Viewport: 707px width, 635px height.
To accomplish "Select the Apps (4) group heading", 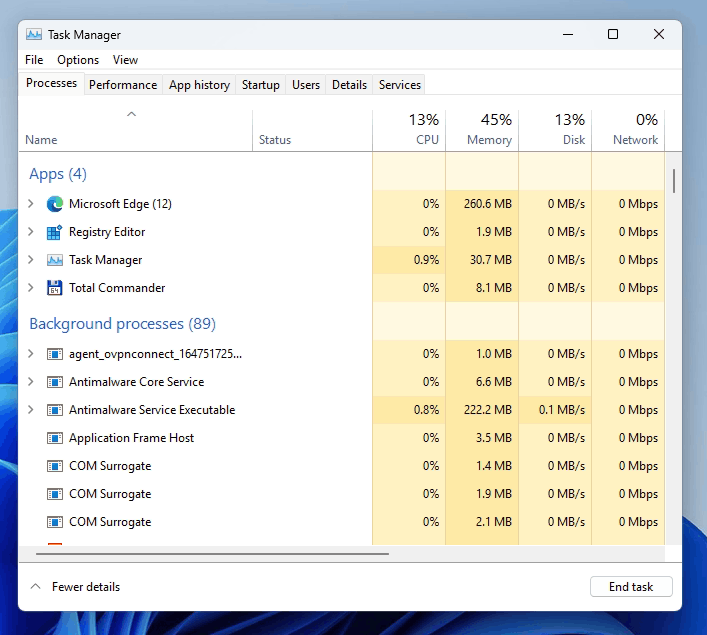I will tap(58, 174).
